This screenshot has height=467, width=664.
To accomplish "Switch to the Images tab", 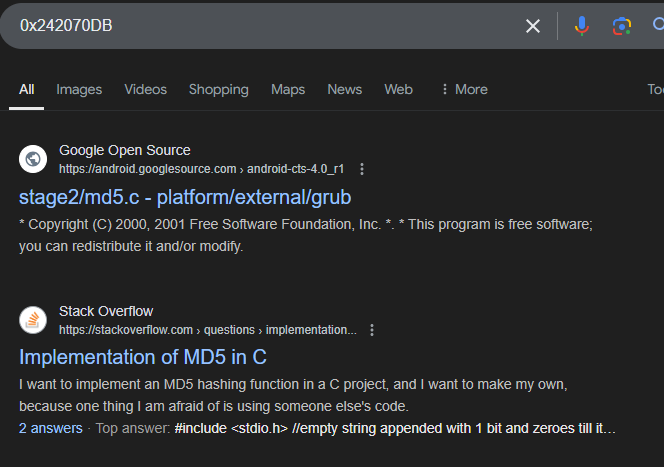I will click(79, 89).
